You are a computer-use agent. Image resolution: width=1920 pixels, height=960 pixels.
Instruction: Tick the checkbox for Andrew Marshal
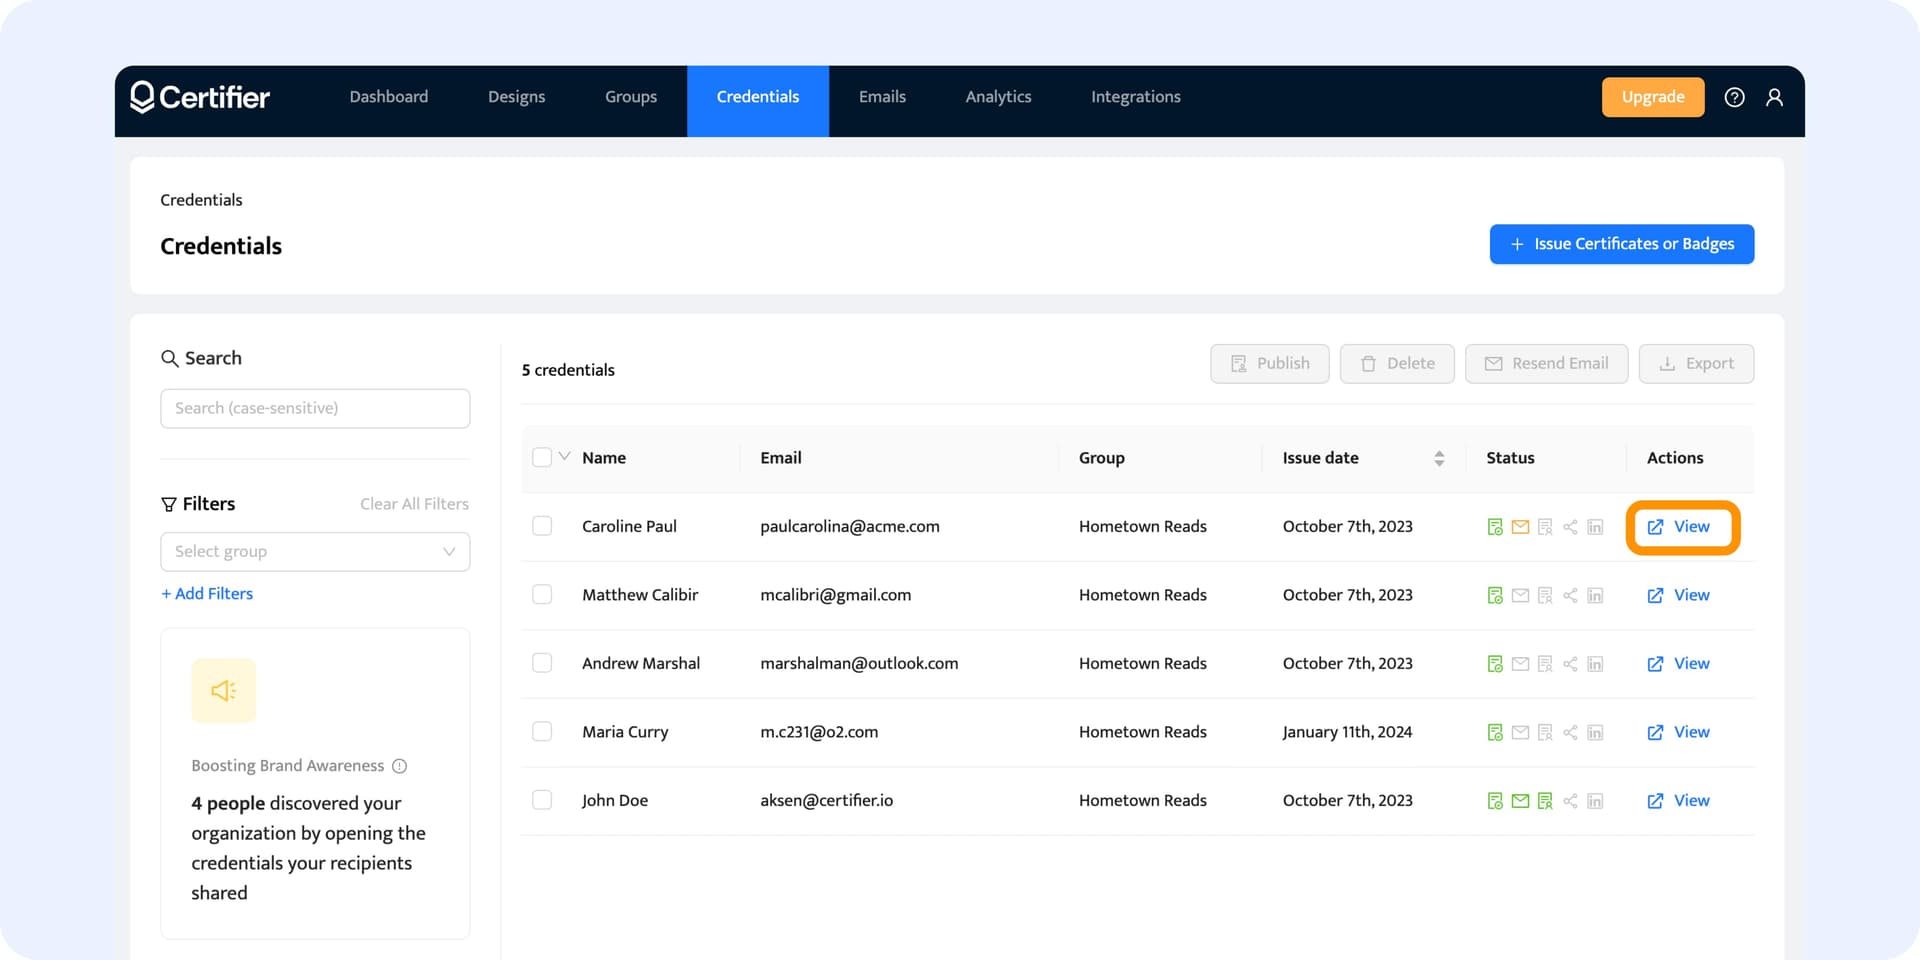542,663
